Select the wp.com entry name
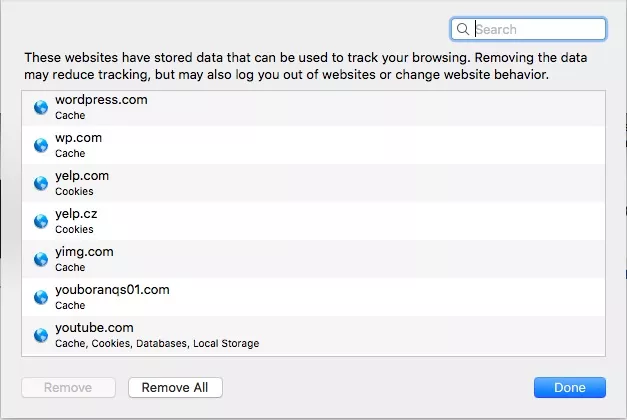 (x=79, y=138)
